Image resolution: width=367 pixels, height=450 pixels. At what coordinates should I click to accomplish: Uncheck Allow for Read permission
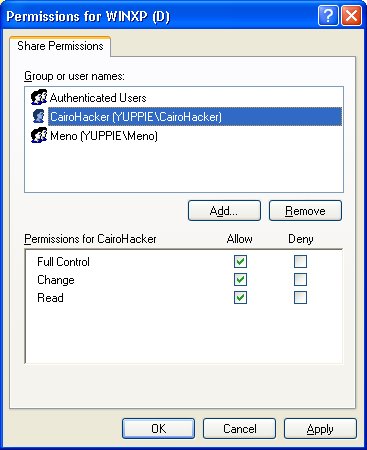(240, 298)
